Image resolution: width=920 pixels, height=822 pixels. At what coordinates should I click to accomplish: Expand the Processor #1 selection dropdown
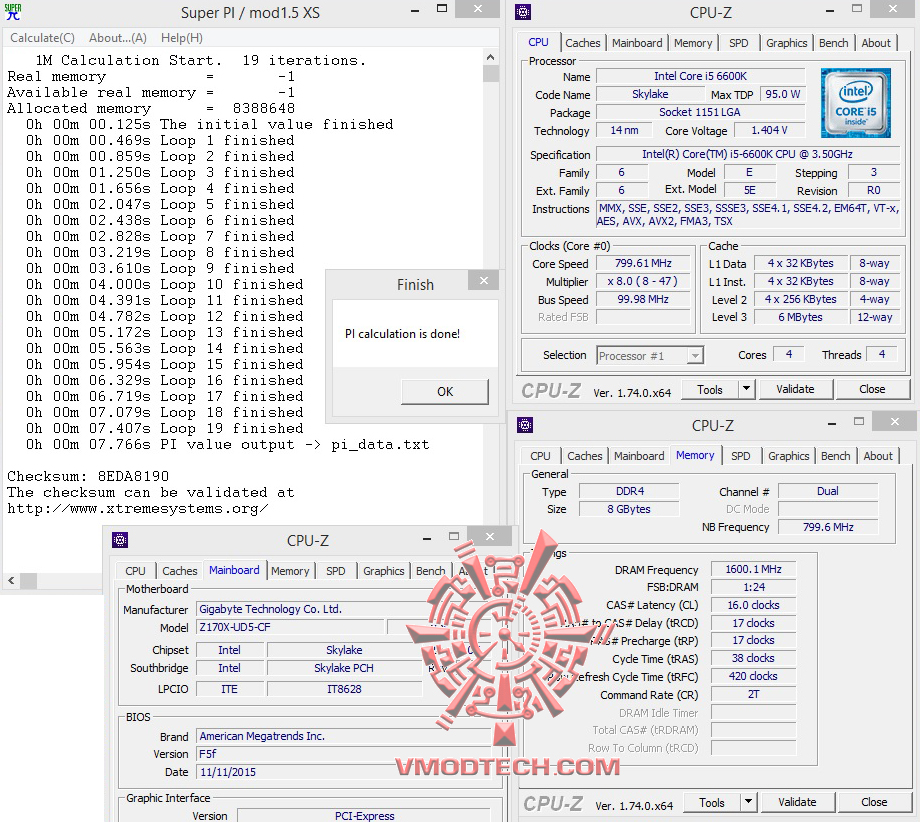[x=695, y=356]
